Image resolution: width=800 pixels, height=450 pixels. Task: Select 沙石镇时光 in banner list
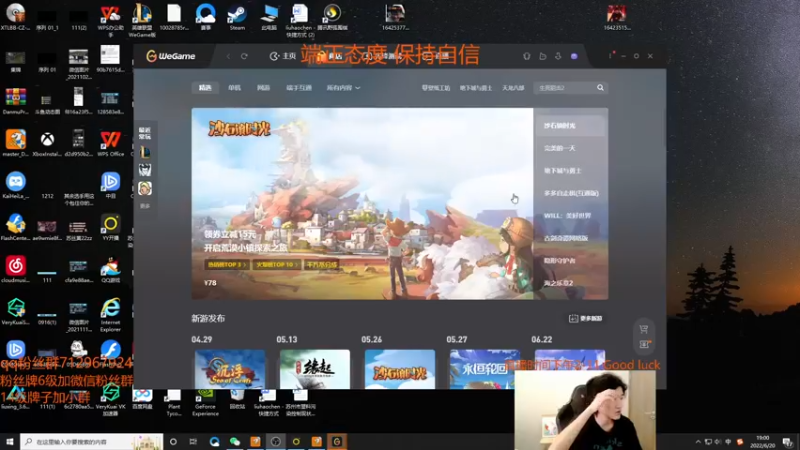click(570, 126)
